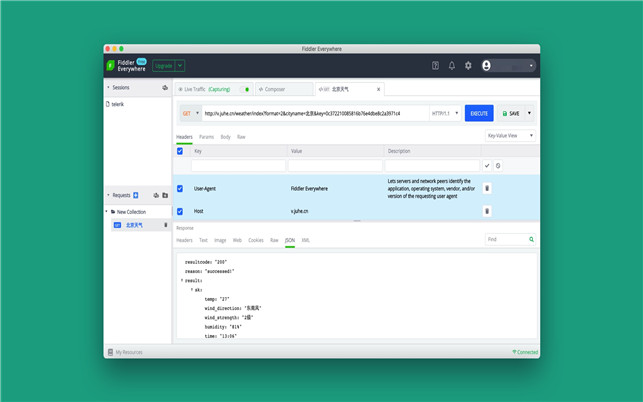
Task: Open the response Cookies tab
Action: click(256, 240)
